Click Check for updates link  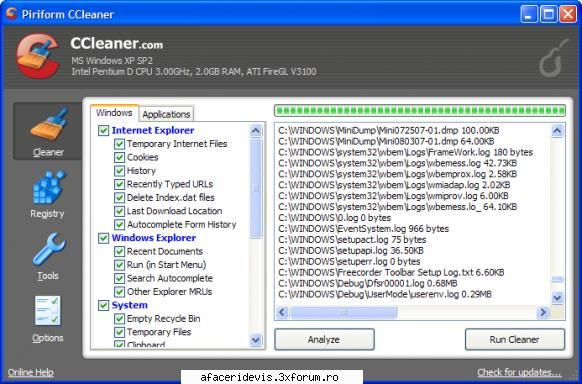tap(519, 372)
